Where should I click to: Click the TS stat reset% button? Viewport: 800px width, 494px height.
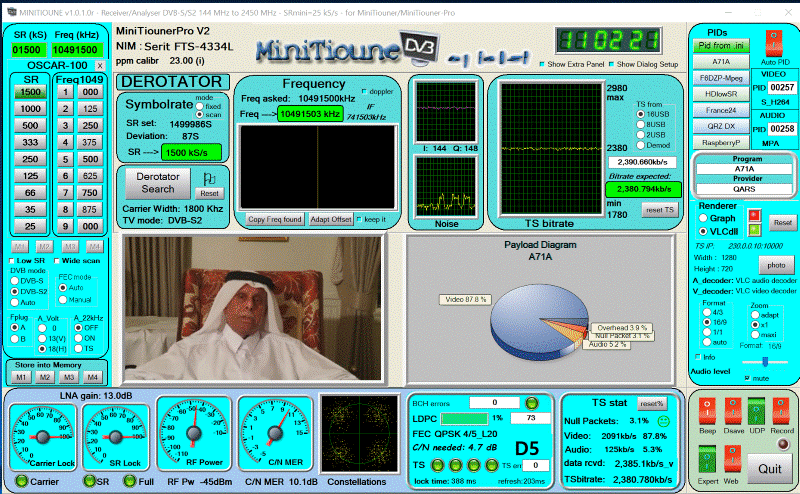652,403
